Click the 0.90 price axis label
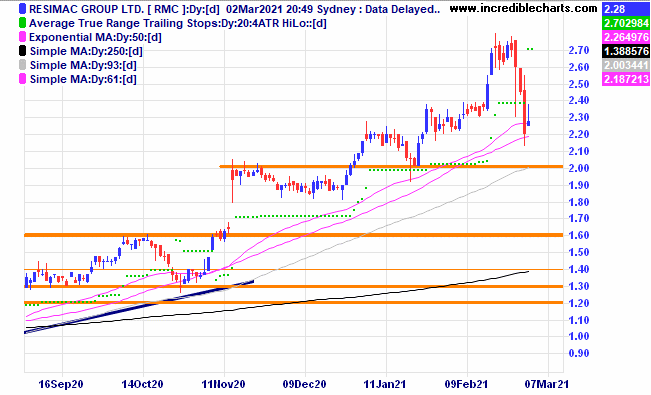 pos(579,353)
